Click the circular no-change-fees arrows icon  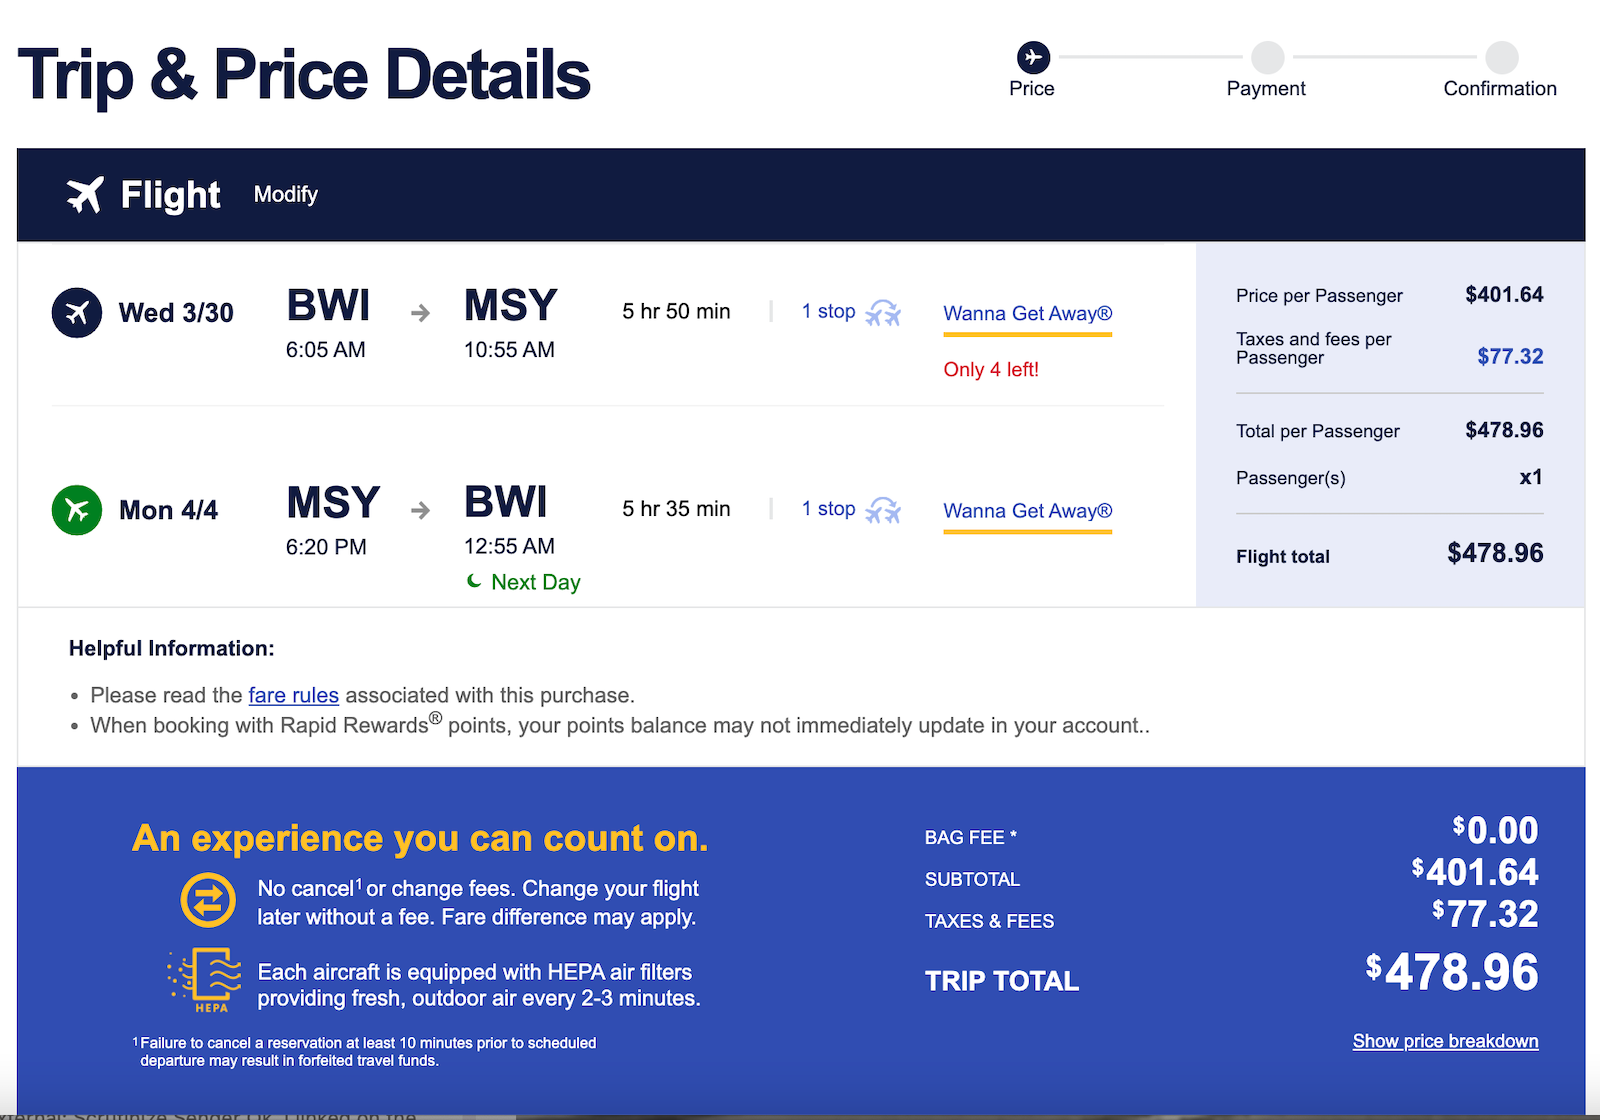[x=207, y=900]
